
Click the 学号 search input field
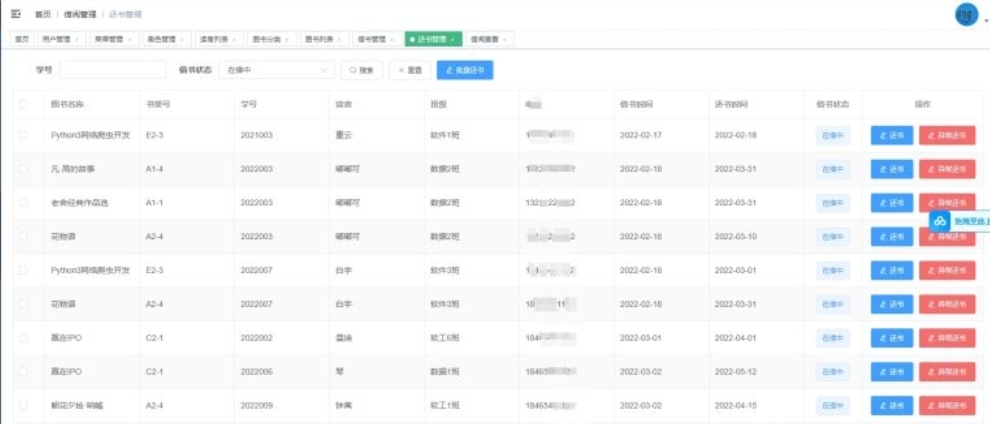click(113, 70)
